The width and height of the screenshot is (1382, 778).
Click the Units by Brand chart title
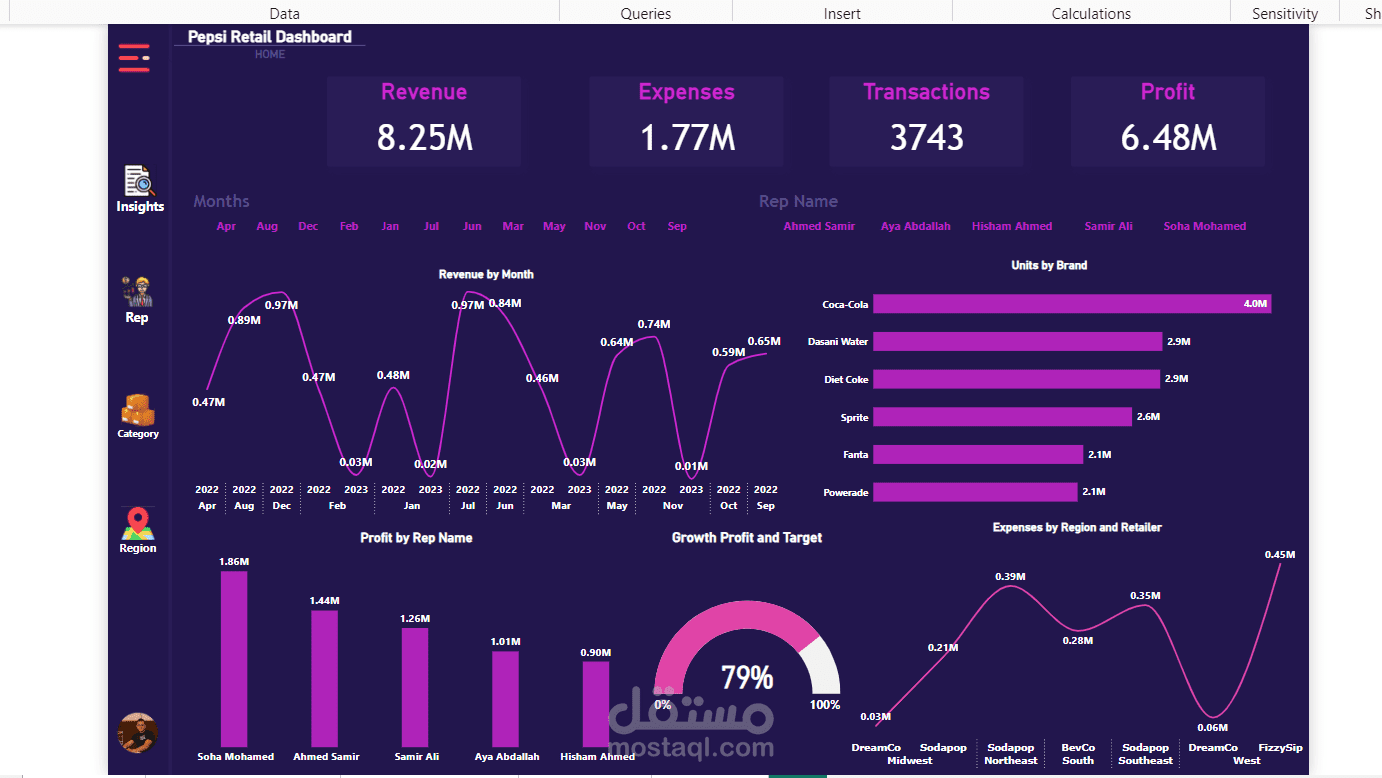[1049, 265]
